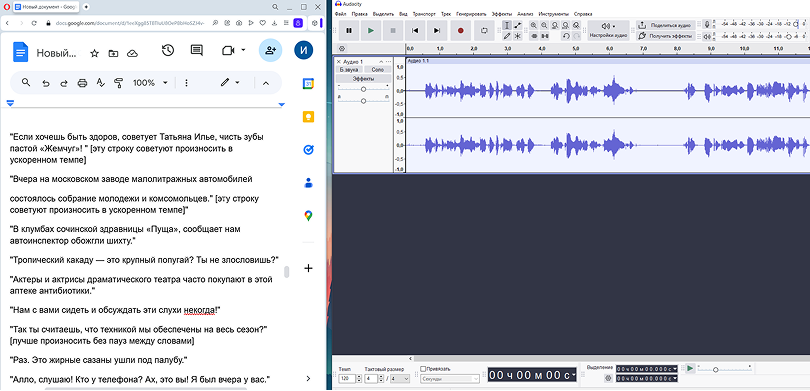Click the Move to folder icon in Docs

[x=113, y=53]
